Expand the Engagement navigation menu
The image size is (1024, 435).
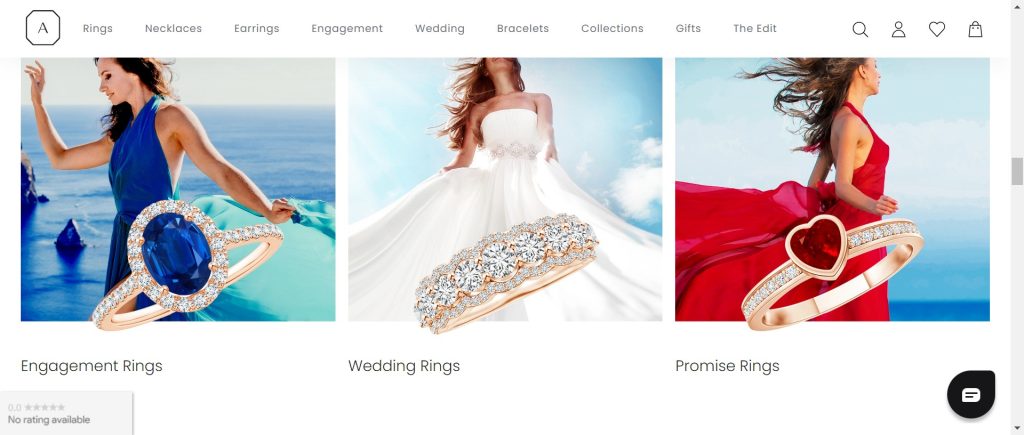pyautogui.click(x=347, y=29)
